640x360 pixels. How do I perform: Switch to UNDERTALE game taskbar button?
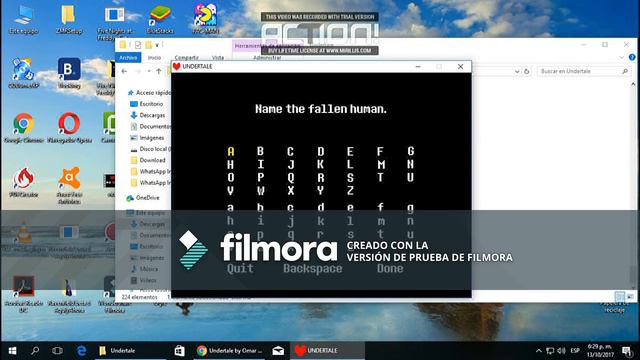[x=327, y=351]
